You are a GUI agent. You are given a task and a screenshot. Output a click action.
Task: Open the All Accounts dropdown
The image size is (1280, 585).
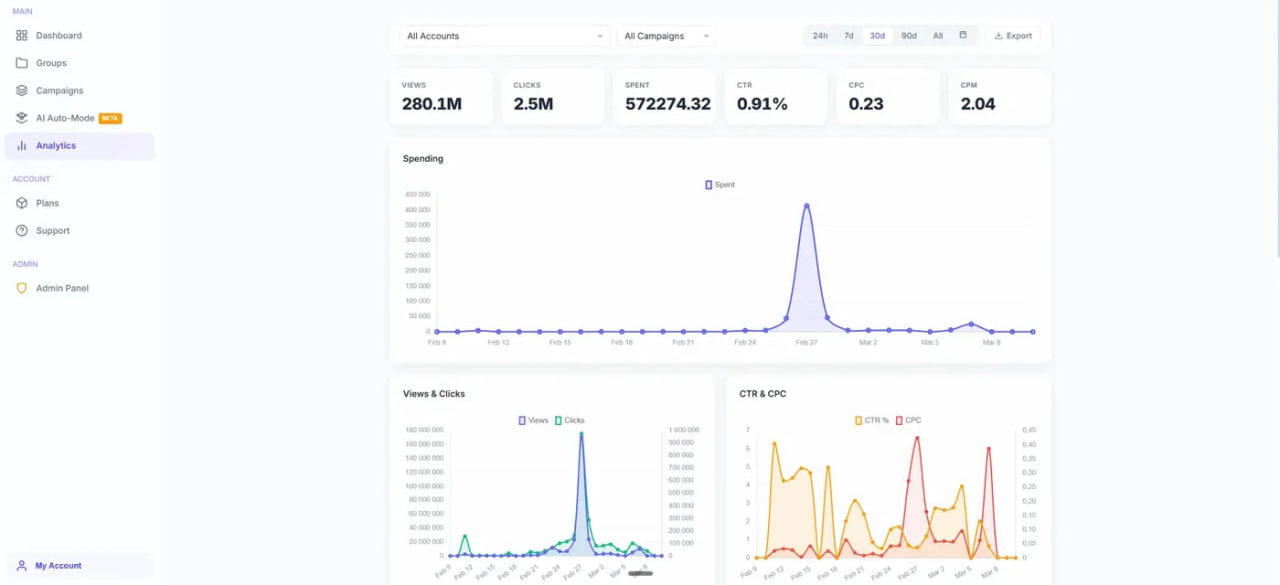tap(505, 36)
